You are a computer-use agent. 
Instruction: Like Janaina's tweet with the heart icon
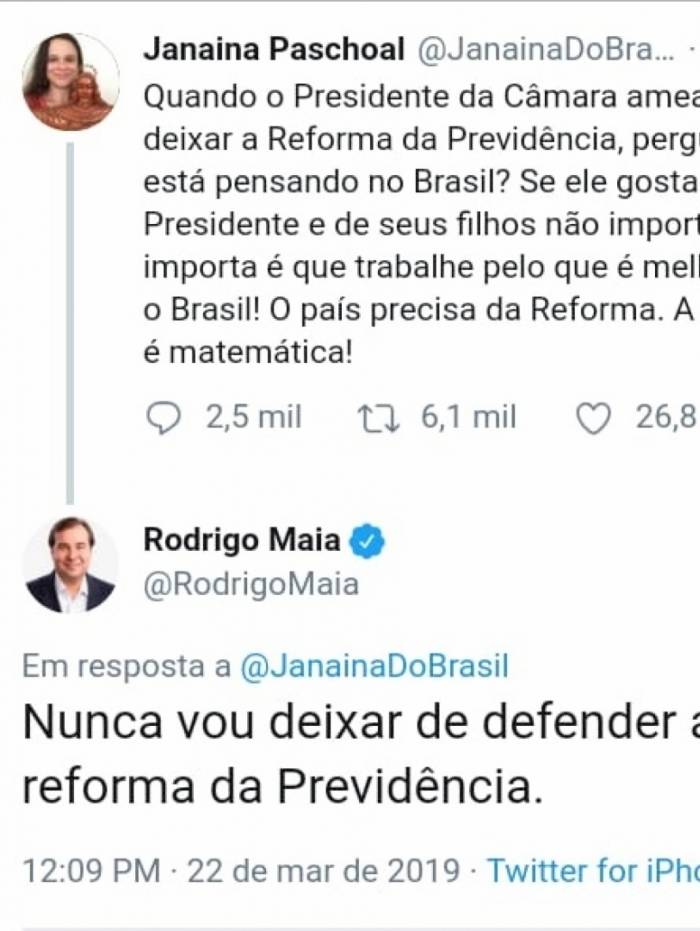tap(594, 419)
